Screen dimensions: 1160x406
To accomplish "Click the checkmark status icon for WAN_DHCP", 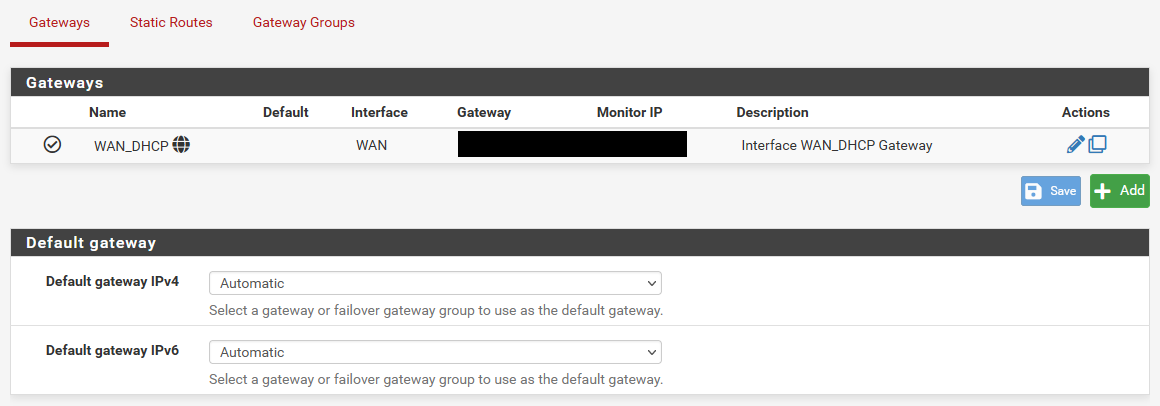I will point(52,145).
